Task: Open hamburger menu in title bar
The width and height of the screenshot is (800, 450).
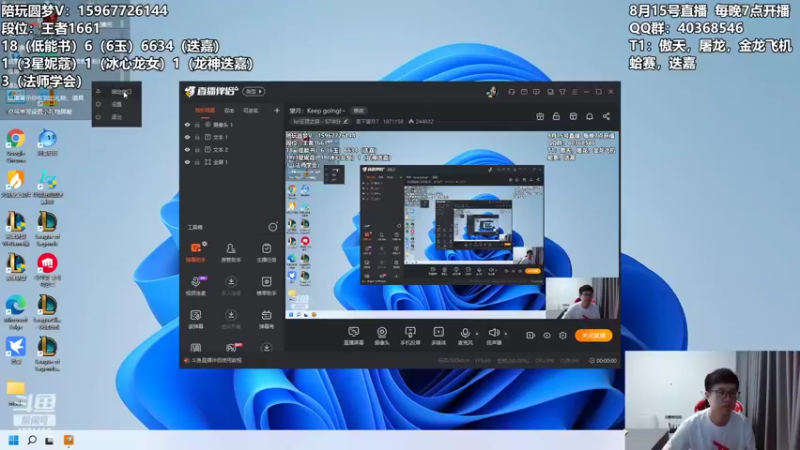Action: tap(574, 92)
